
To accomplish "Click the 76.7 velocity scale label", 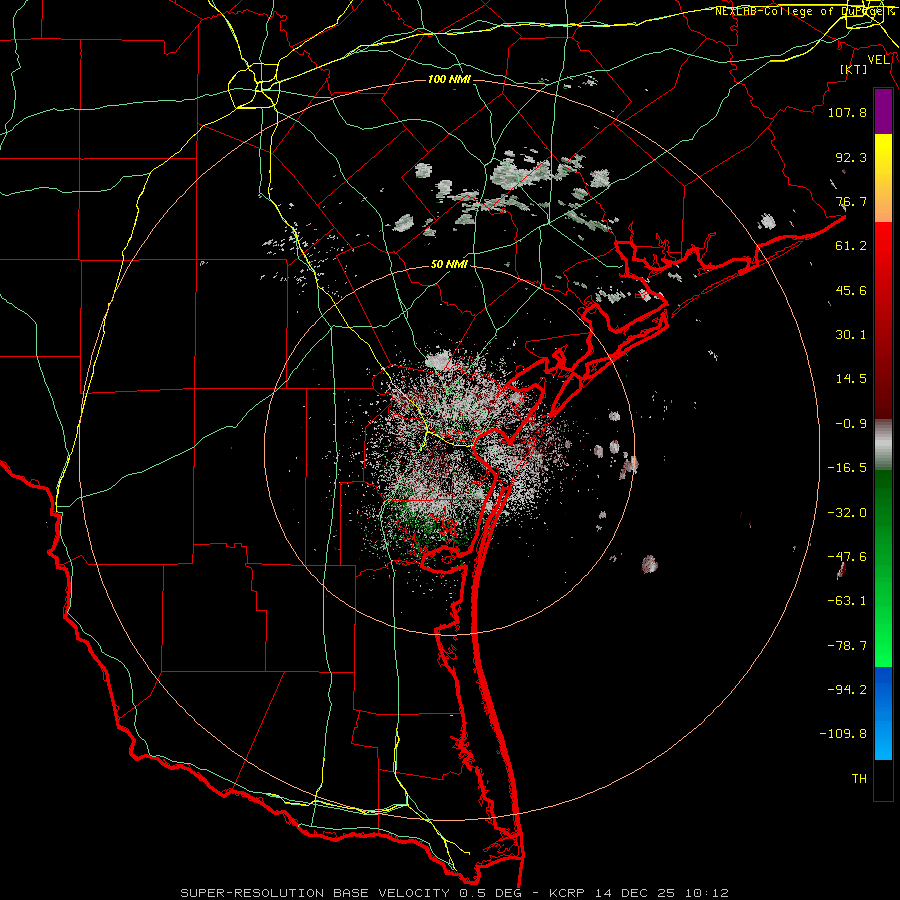I will pos(851,201).
